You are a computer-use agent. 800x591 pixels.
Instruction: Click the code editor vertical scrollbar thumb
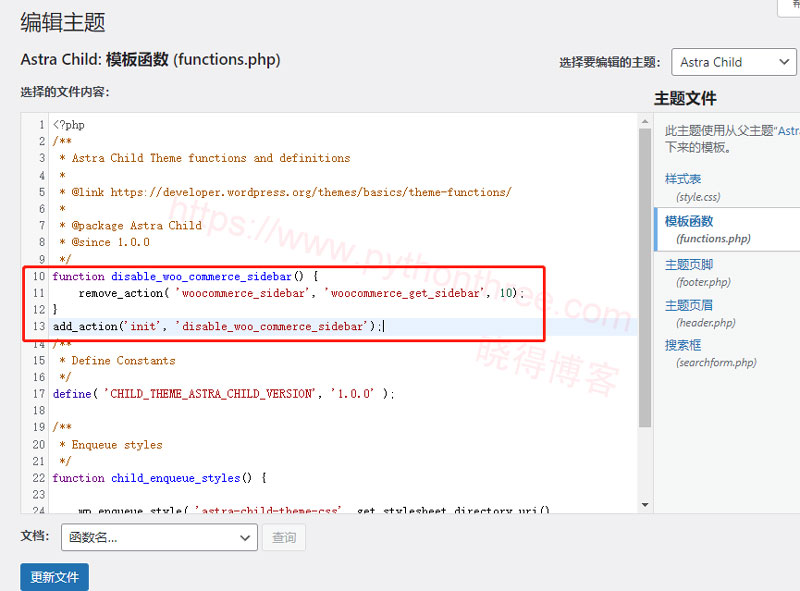tap(645, 278)
